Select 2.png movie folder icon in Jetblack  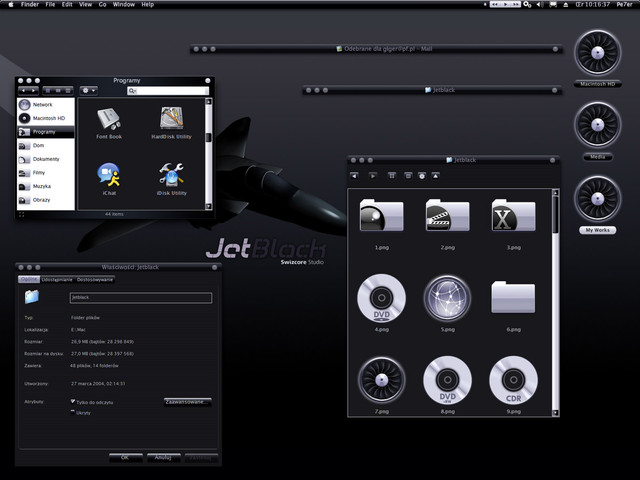(447, 216)
